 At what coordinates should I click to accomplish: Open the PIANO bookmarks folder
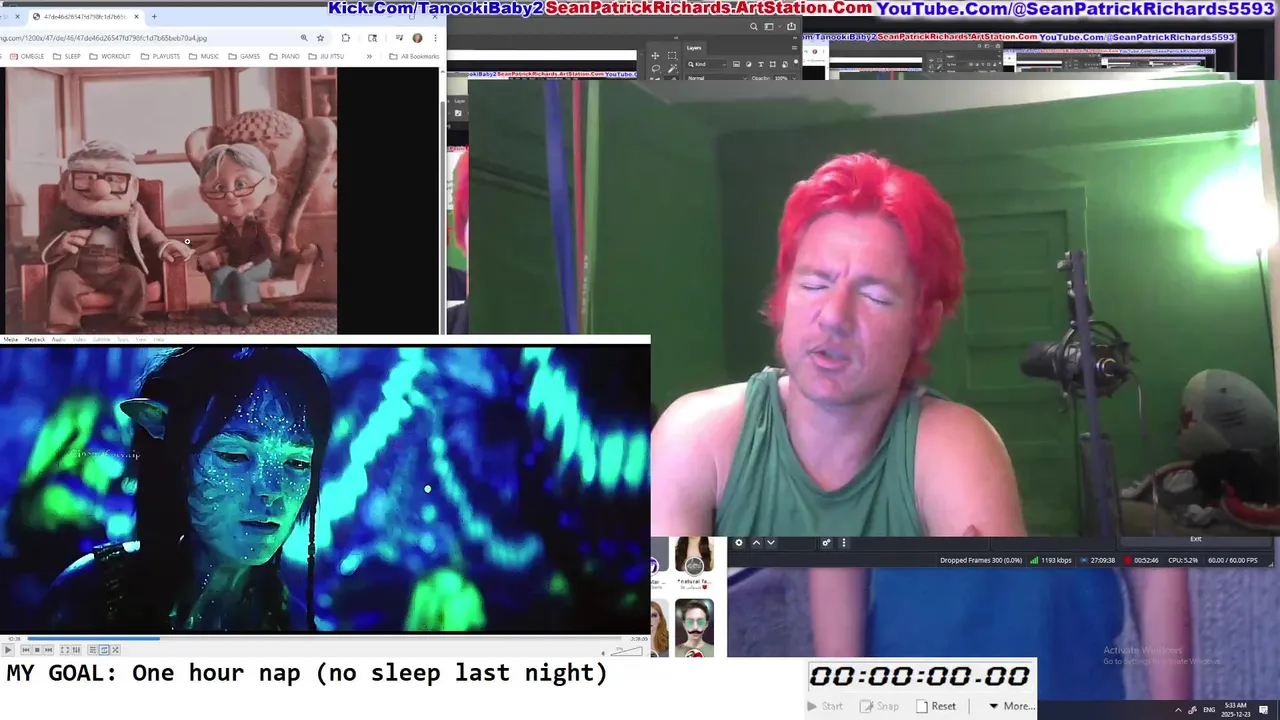284,56
